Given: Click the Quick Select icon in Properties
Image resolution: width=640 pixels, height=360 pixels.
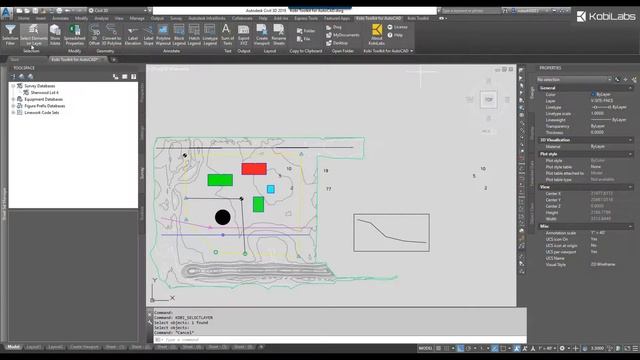Looking at the screenshot, I should (634, 80).
